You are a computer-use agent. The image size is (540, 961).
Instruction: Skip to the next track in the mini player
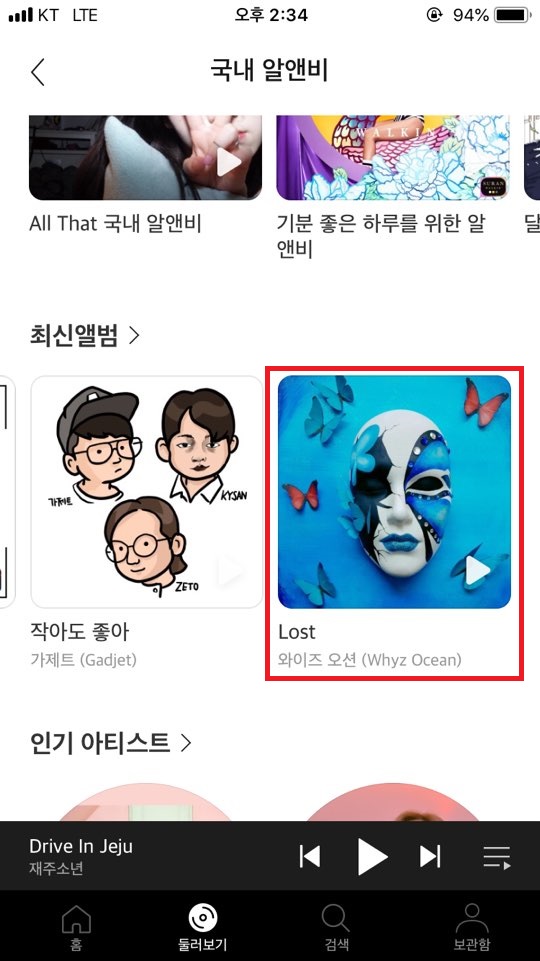point(430,856)
